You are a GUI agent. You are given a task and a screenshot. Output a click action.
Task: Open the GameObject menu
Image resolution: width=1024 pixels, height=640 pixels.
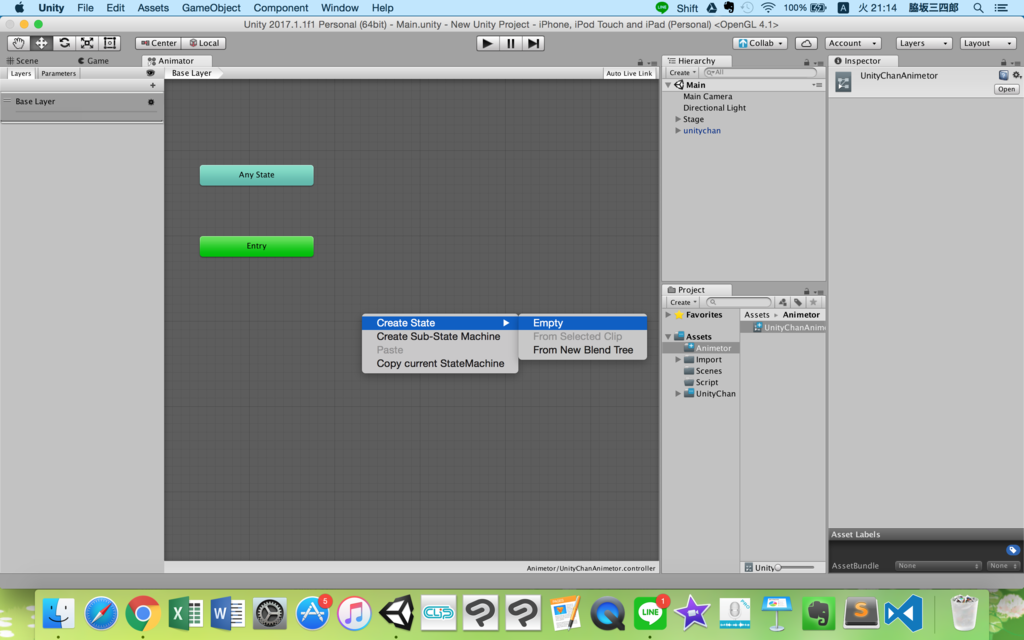(211, 8)
